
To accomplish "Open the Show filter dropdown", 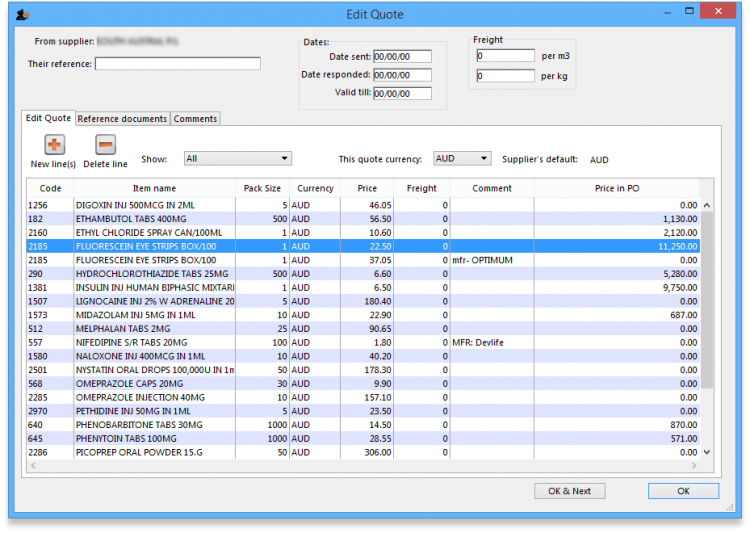I will [x=237, y=158].
